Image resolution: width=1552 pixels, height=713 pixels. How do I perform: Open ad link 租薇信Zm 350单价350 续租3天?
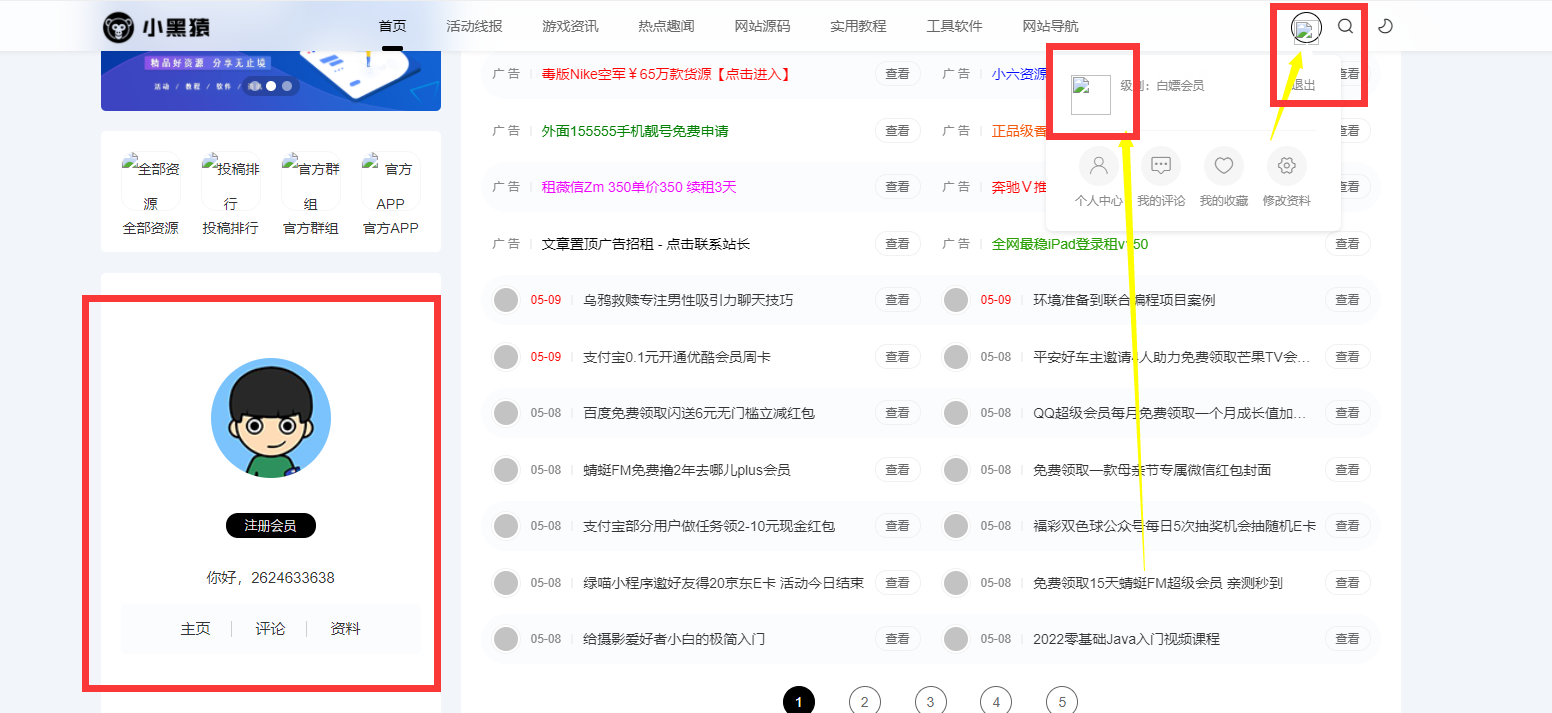coord(639,187)
